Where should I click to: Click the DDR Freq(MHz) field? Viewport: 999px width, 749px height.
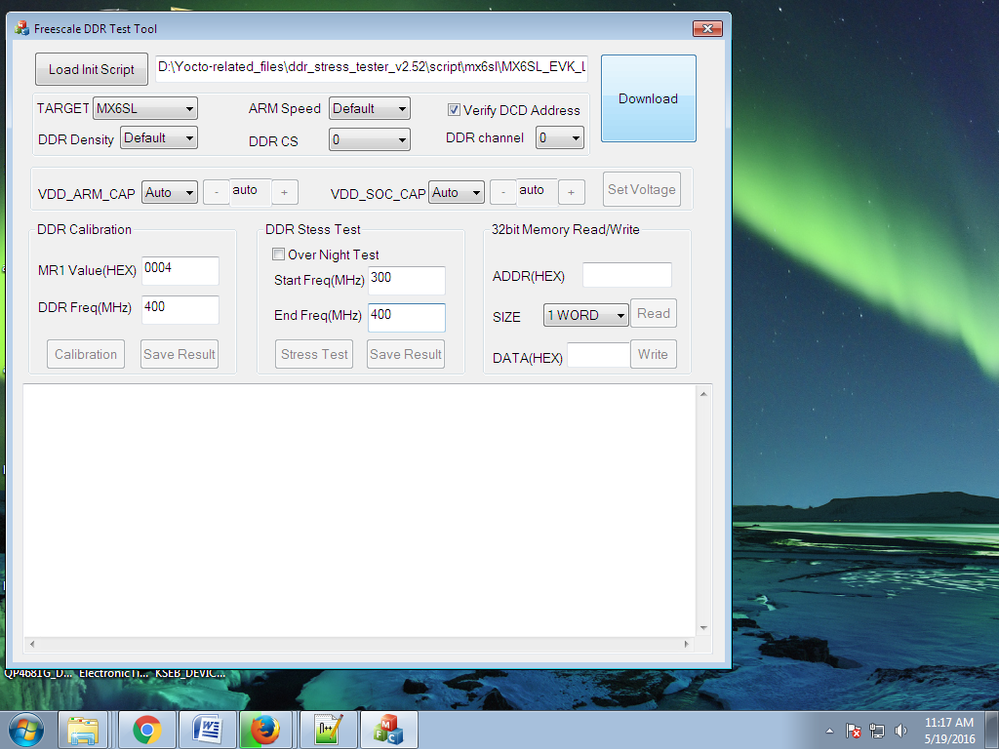(x=180, y=309)
